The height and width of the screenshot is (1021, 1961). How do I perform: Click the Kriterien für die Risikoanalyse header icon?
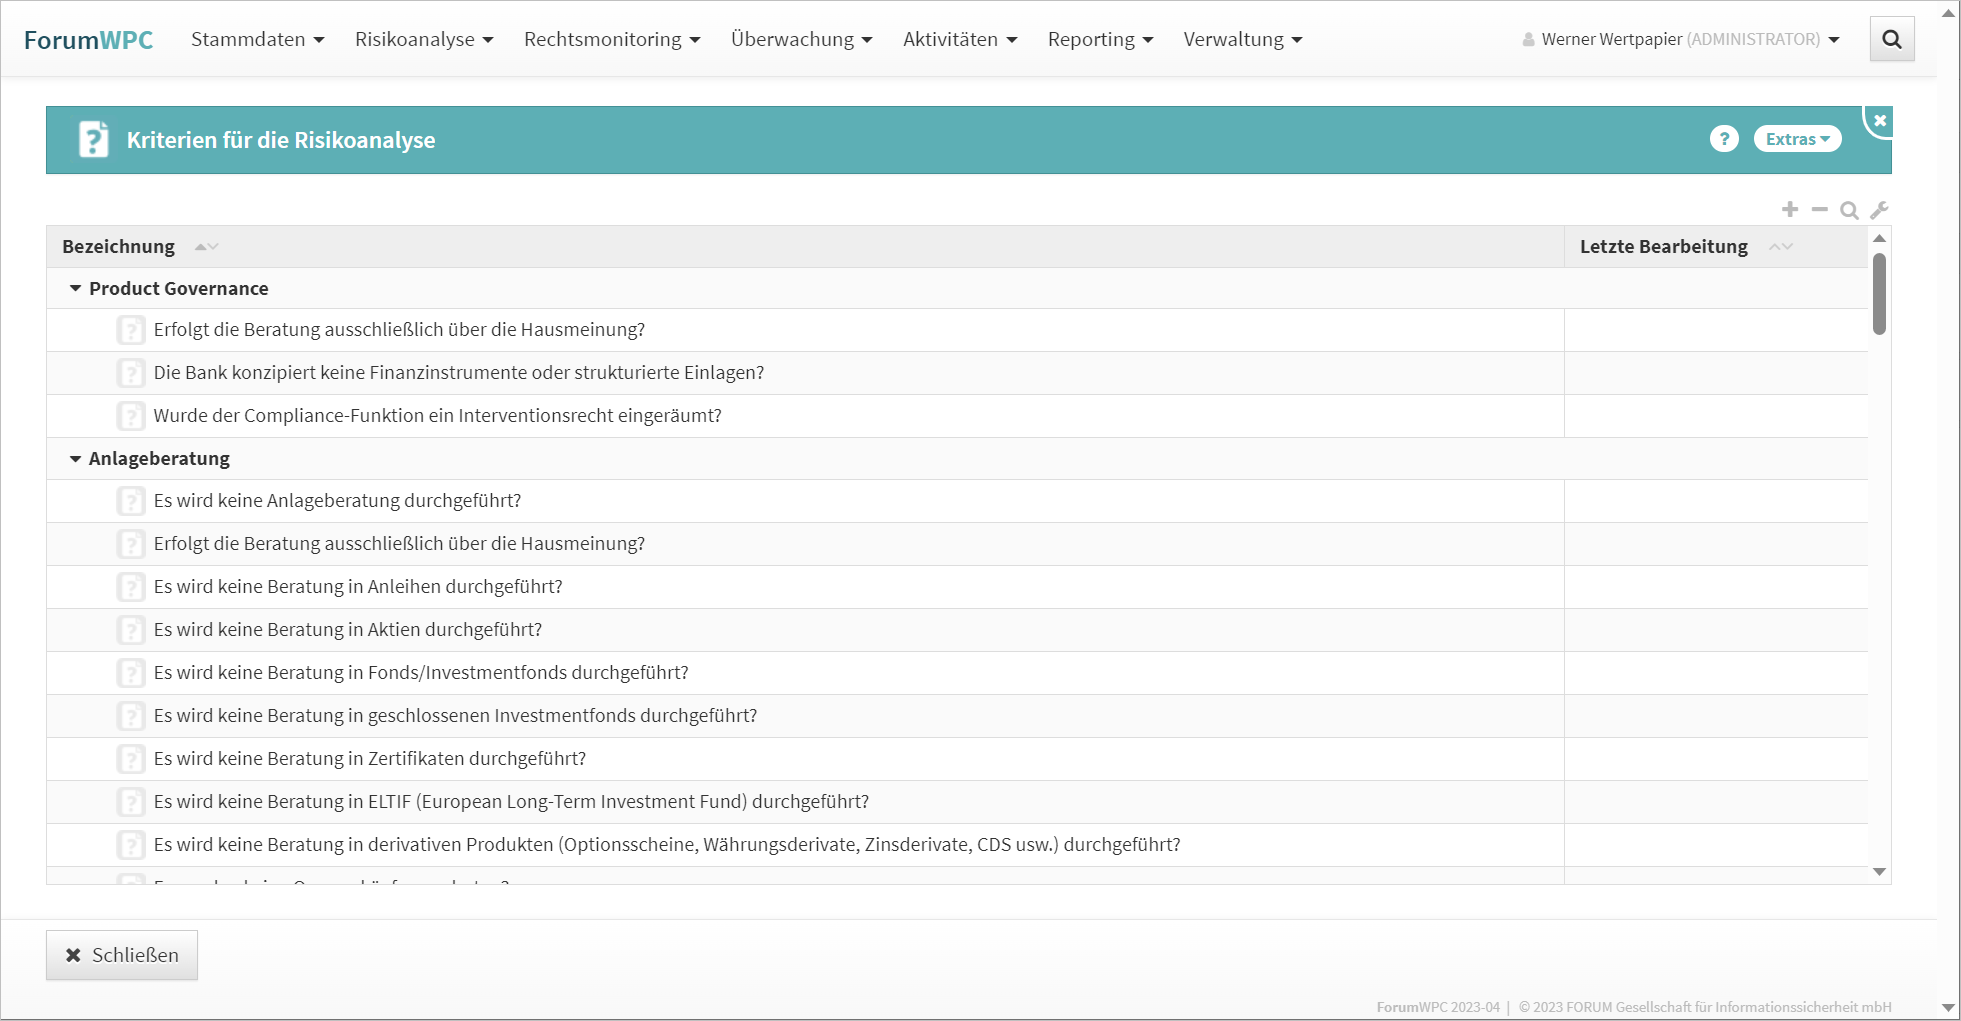pyautogui.click(x=94, y=139)
